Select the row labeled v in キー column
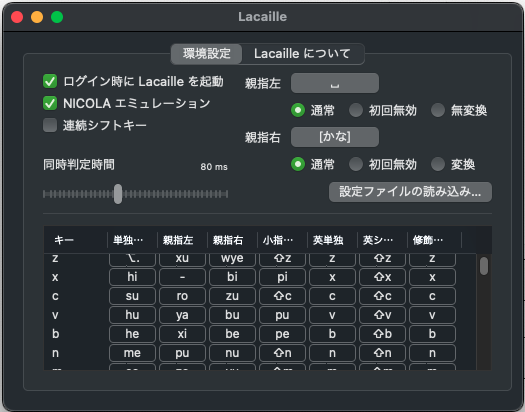The height and width of the screenshot is (412, 525). point(55,315)
